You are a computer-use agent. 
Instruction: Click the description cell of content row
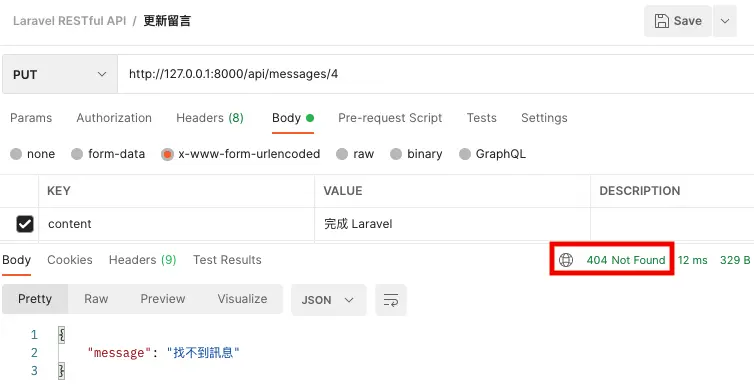(672, 224)
